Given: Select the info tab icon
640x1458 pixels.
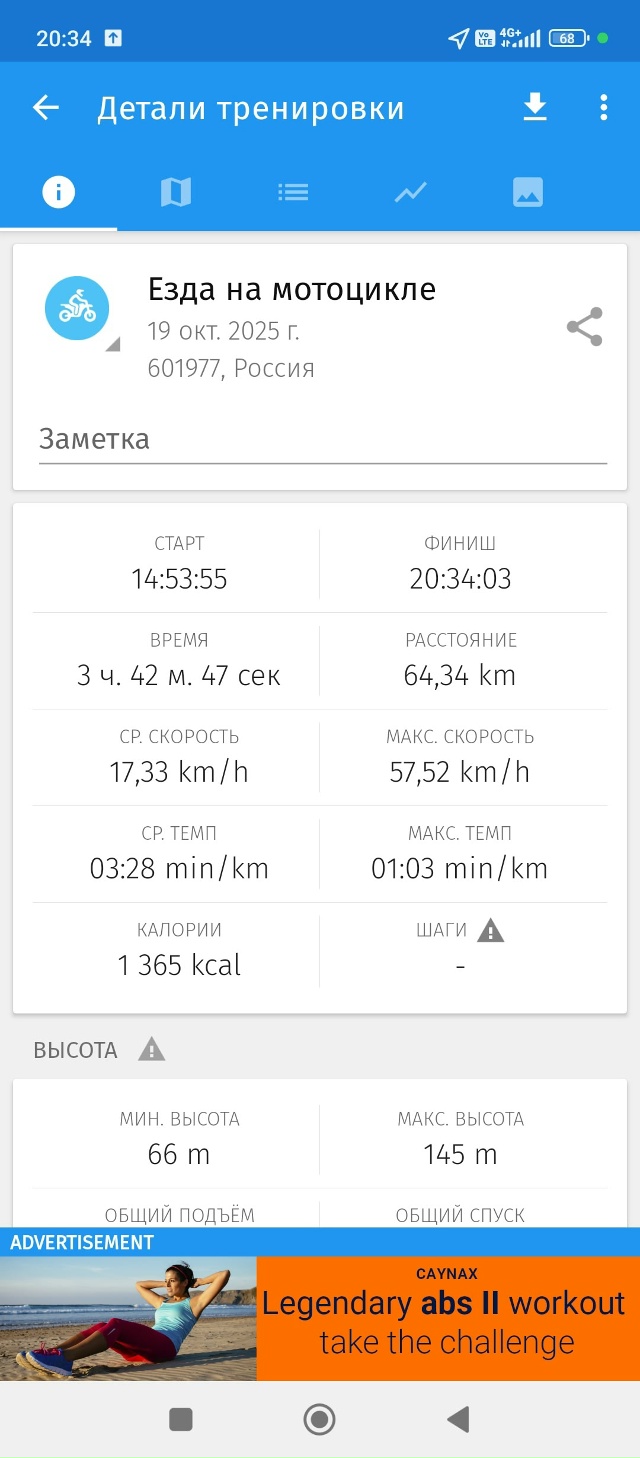Looking at the screenshot, I should (x=57, y=191).
